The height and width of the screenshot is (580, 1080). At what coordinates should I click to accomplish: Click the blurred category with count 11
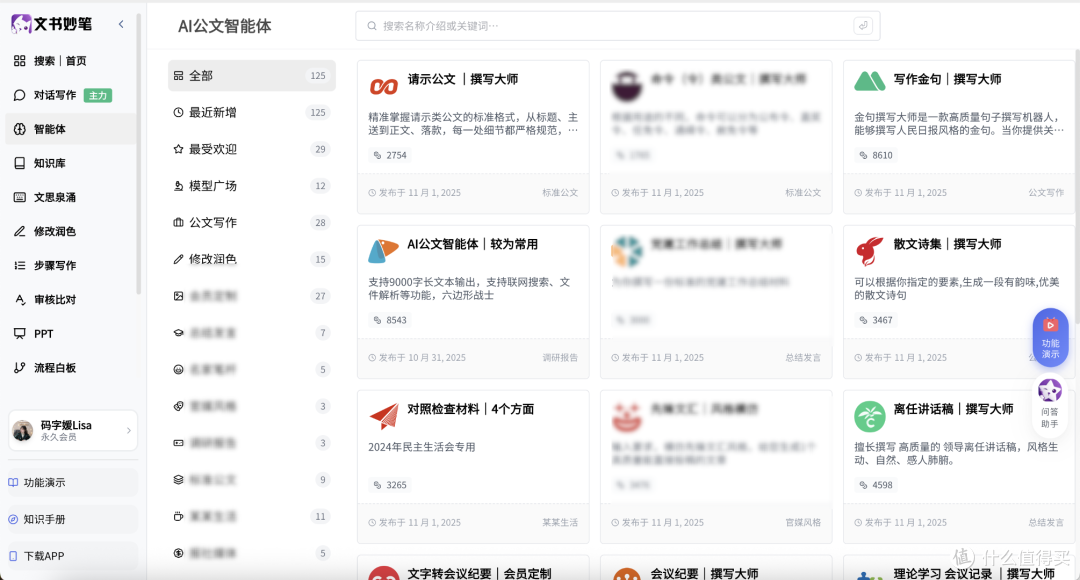coord(251,517)
